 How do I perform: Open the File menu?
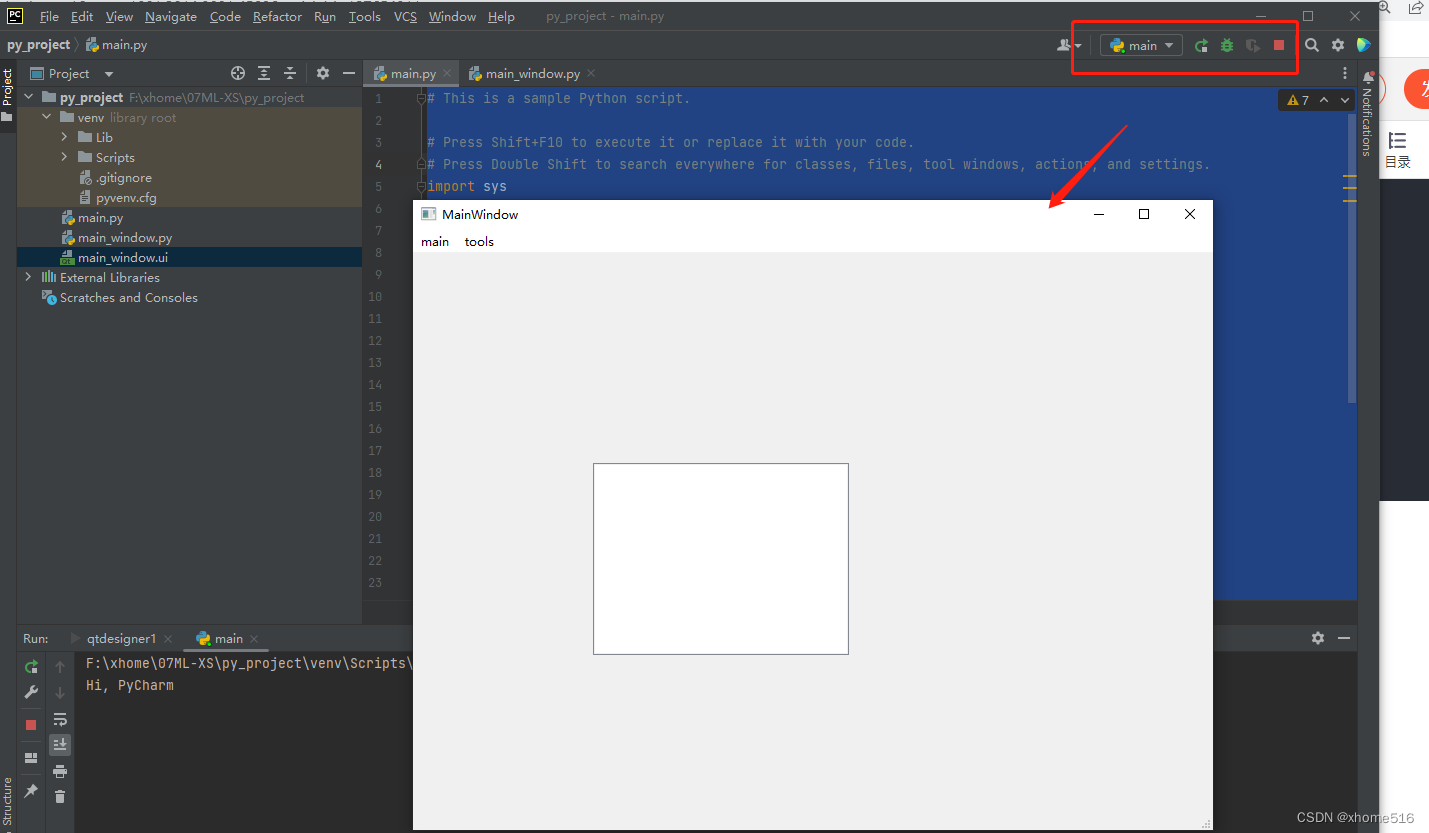point(49,16)
